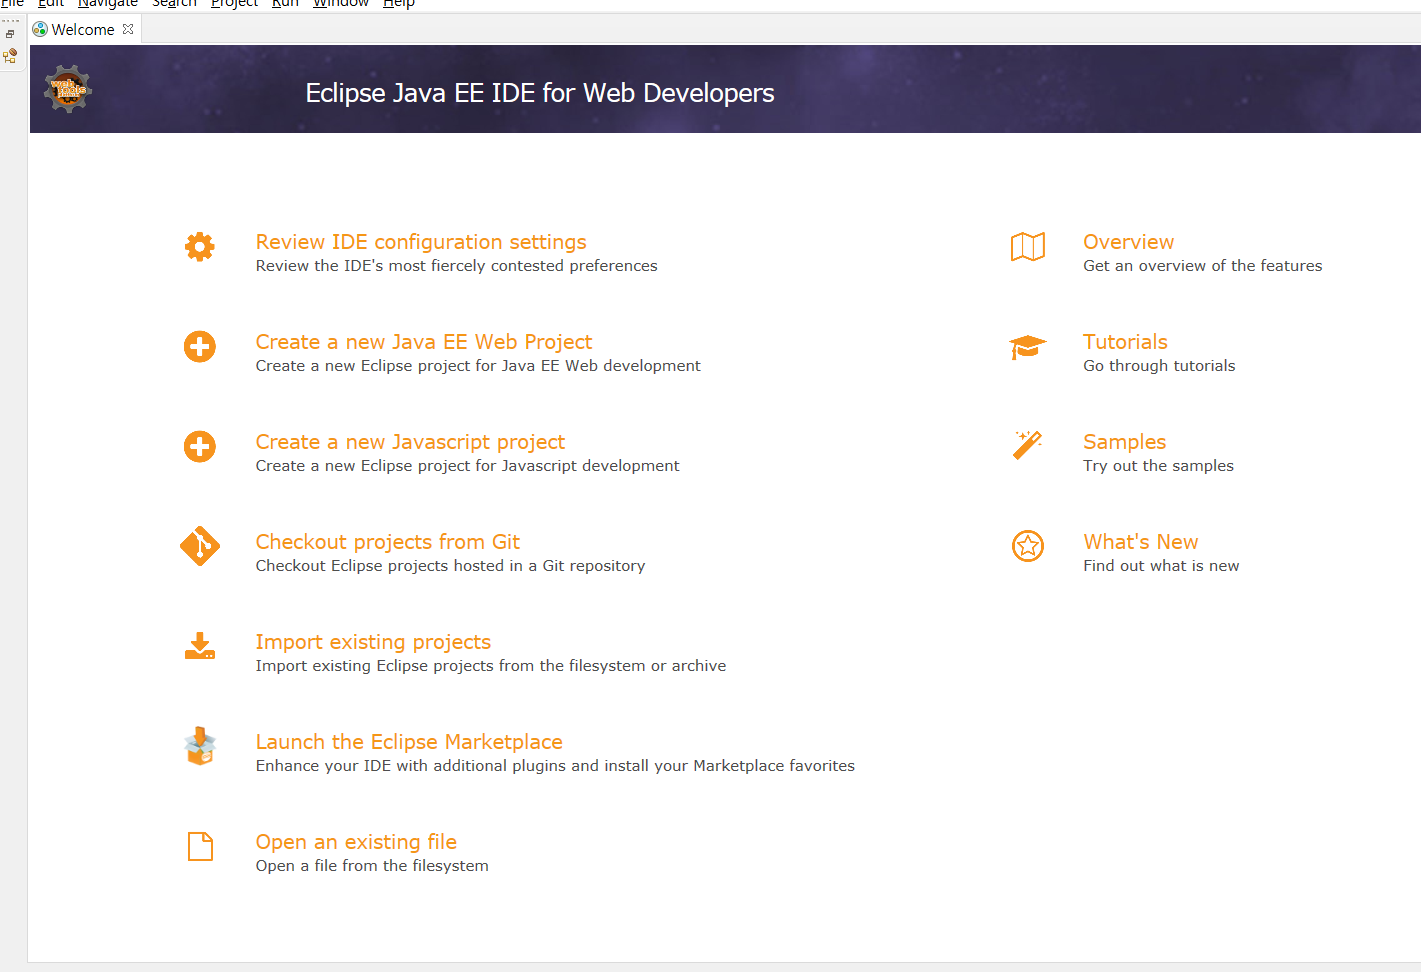The image size is (1421, 972).
Task: Click the Restore icon in the left trim bar
Action: (10, 34)
